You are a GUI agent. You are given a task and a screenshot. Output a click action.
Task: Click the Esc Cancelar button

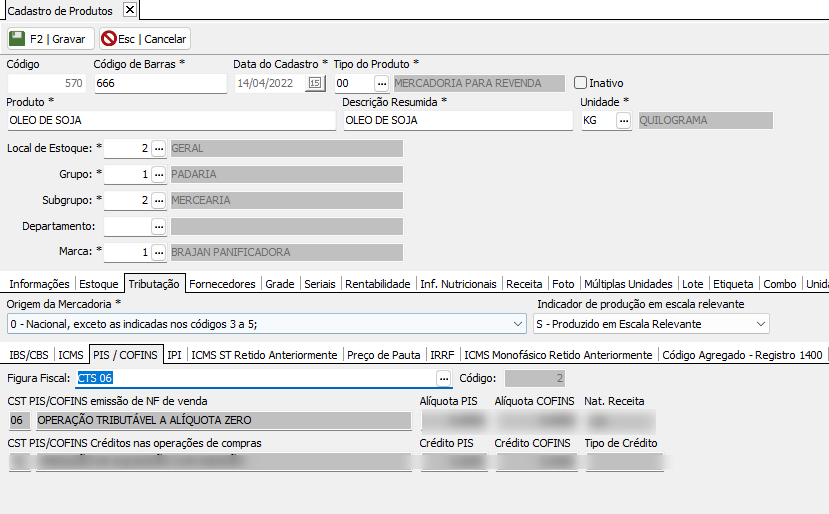[144, 39]
